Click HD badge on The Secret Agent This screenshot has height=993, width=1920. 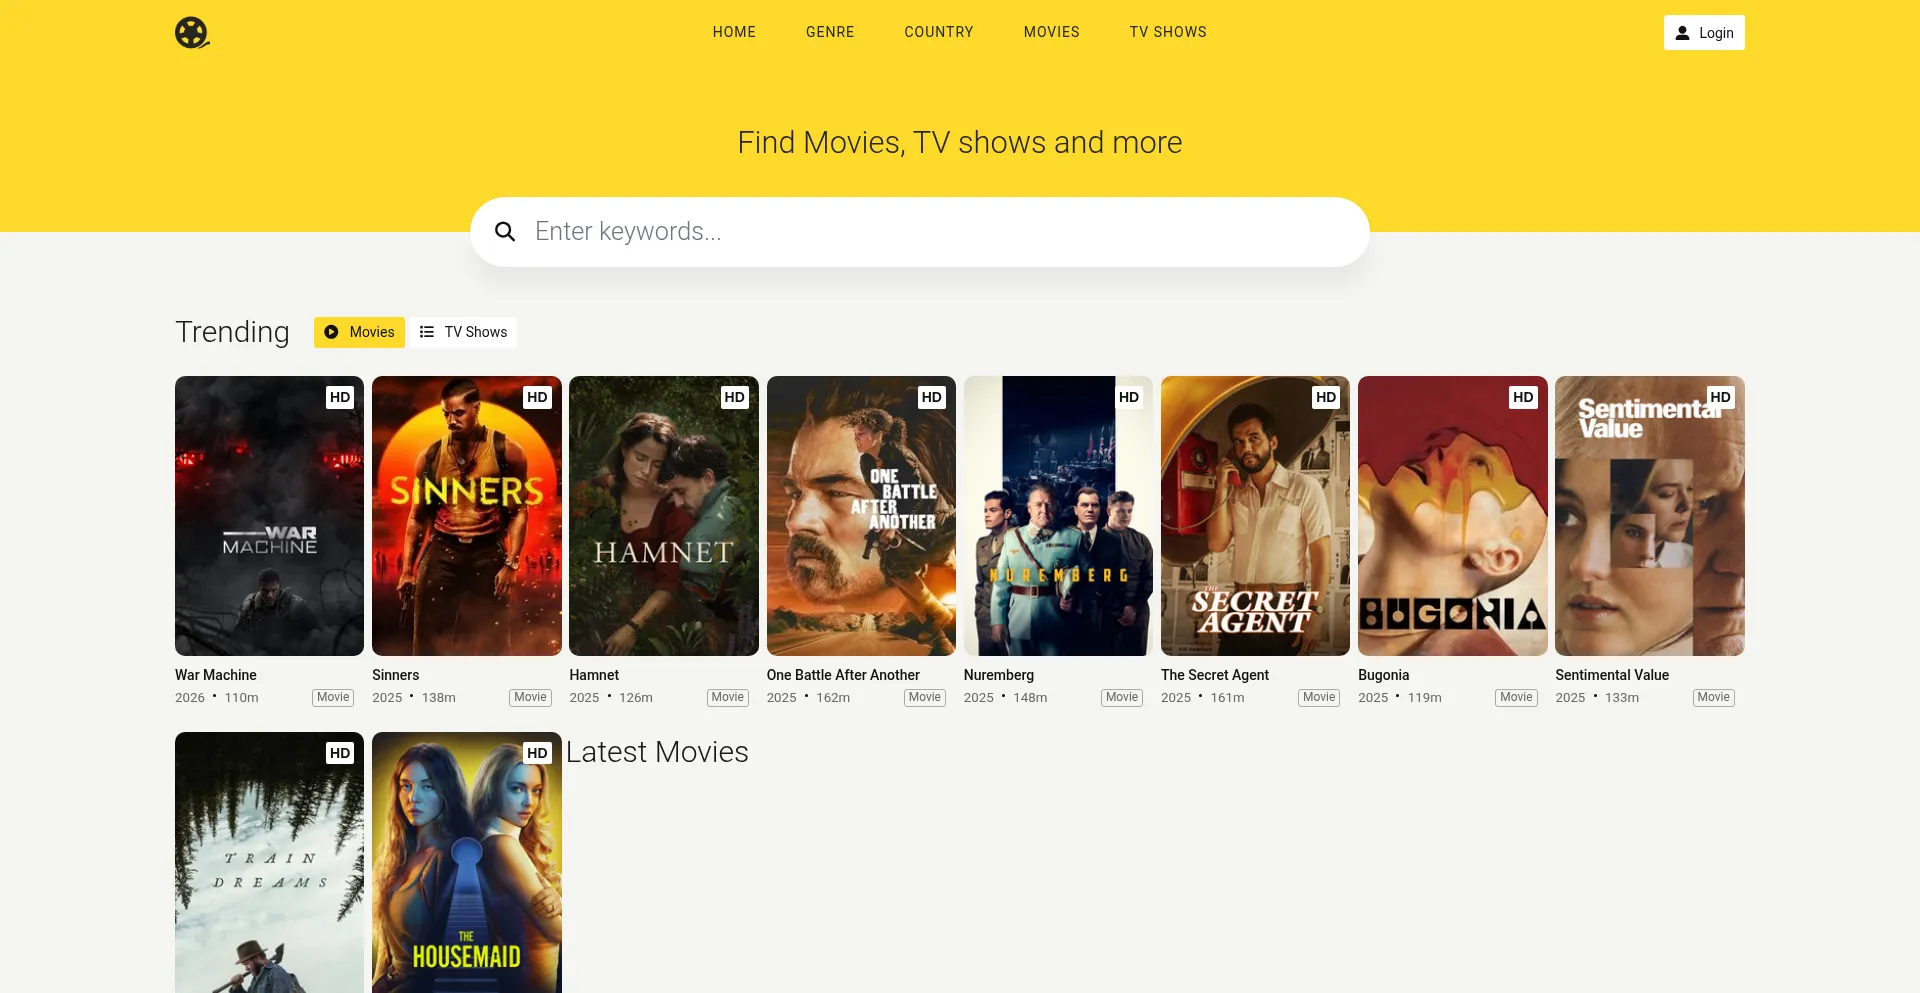pyautogui.click(x=1326, y=397)
